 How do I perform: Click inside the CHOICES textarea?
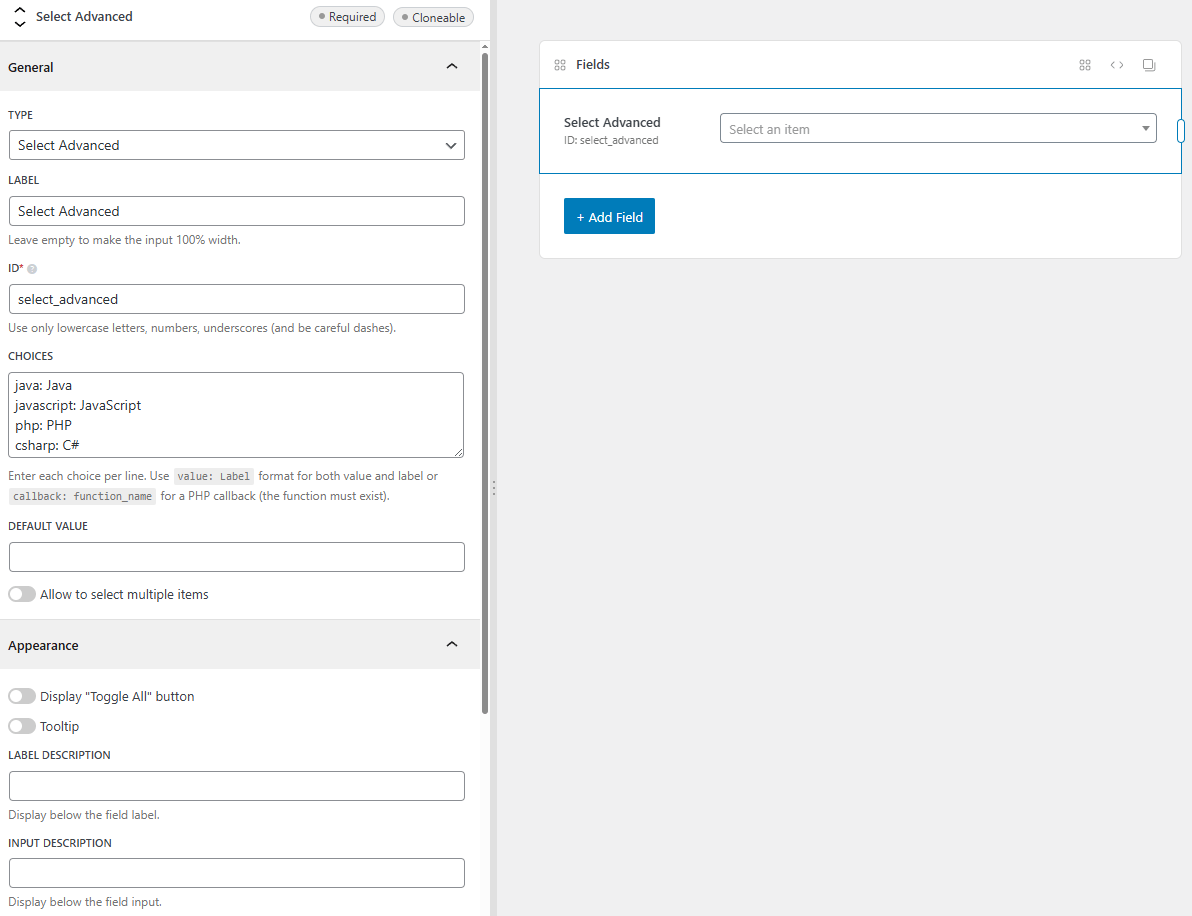pyautogui.click(x=236, y=414)
